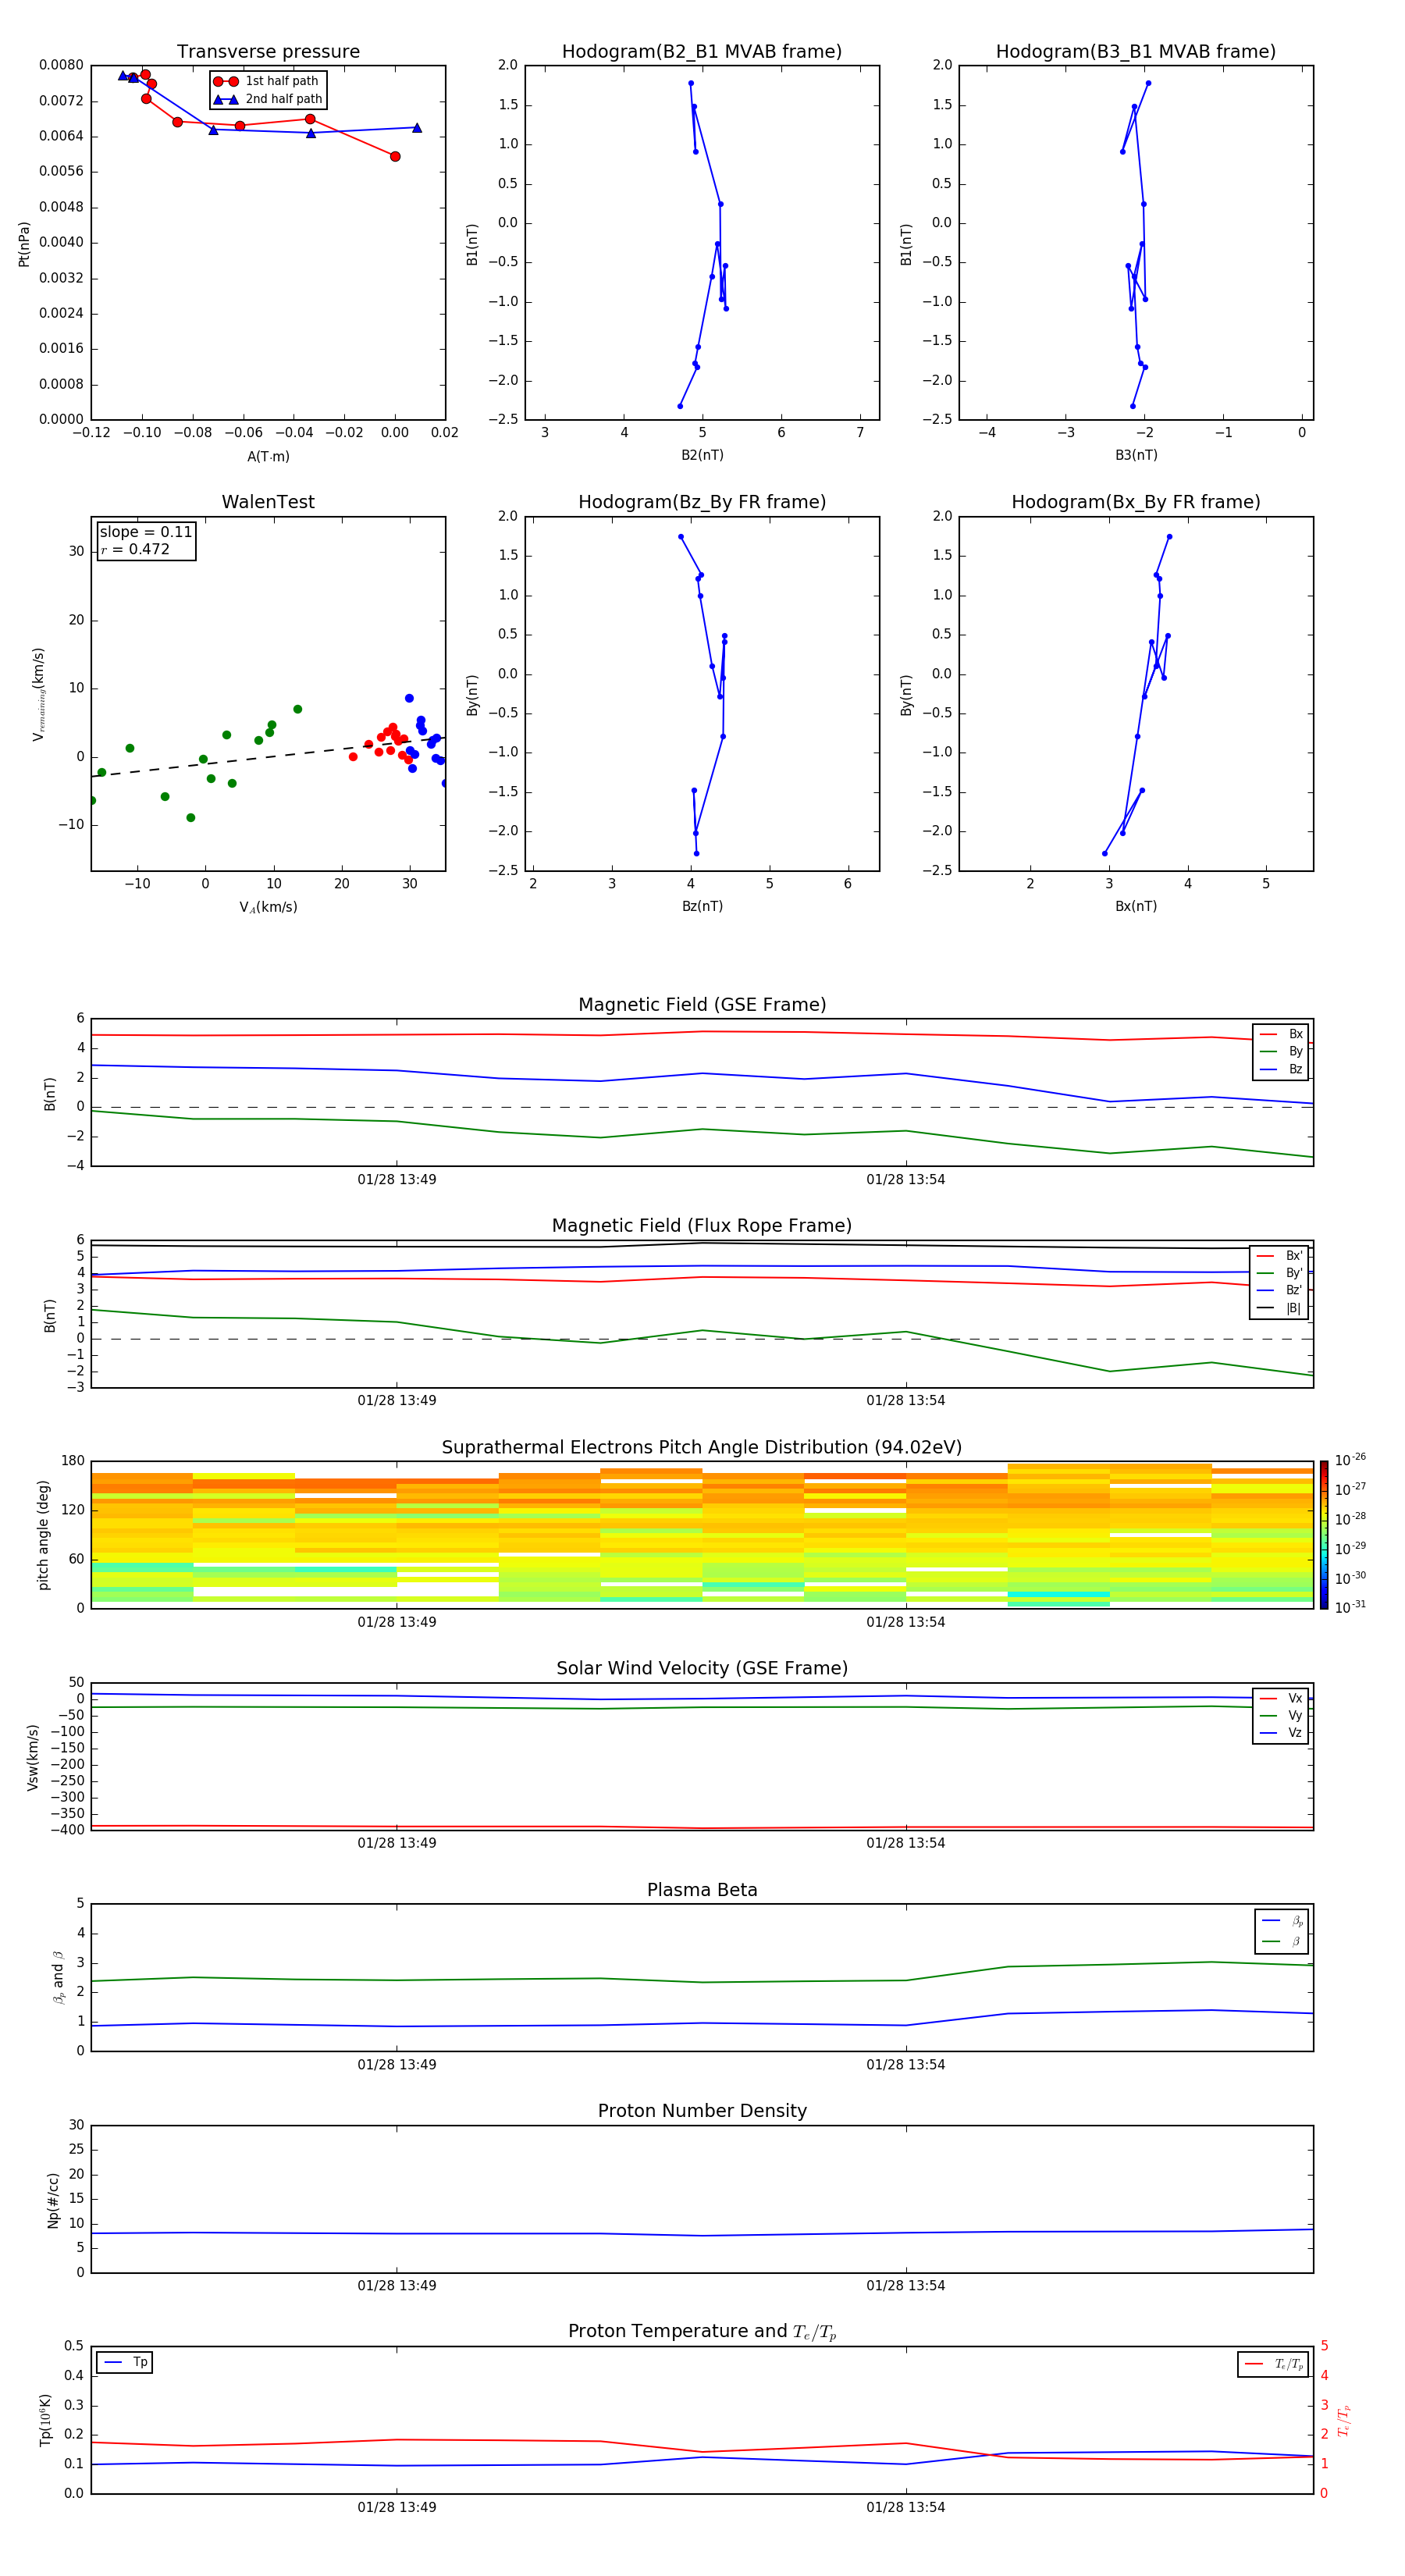Click the '2nd half path' legend entry
The width and height of the screenshot is (1405, 2576).
(267, 99)
